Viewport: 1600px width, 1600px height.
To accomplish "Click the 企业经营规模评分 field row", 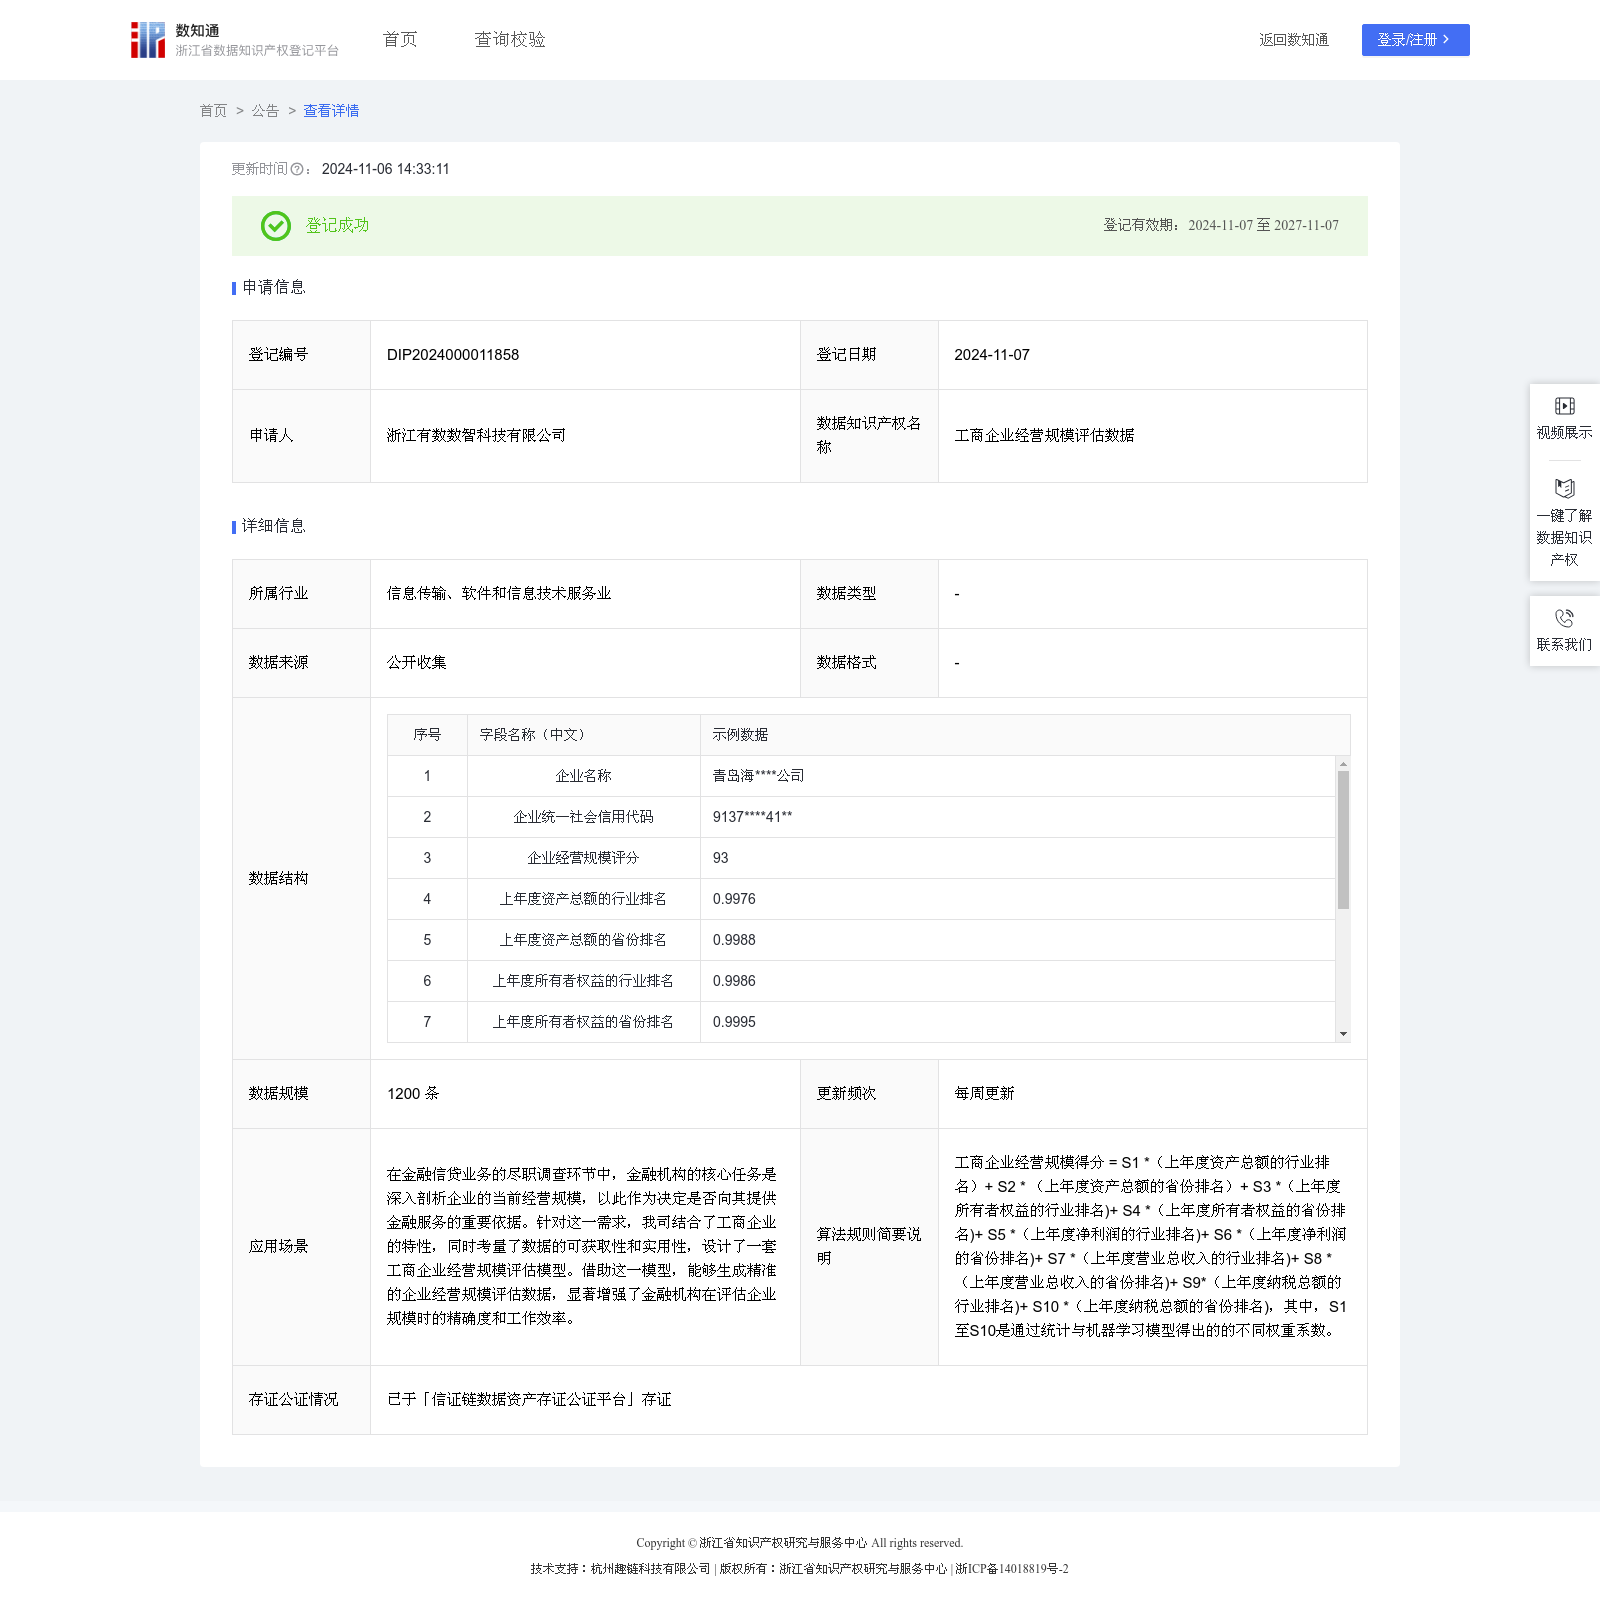I will pyautogui.click(x=583, y=858).
